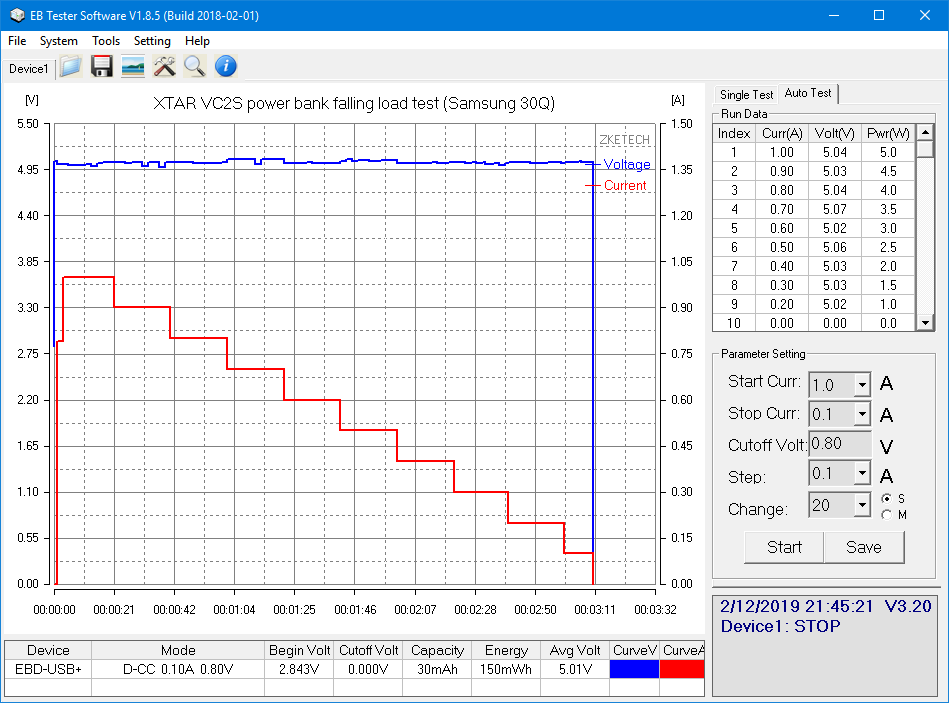Click the 5.01V average voltage cell
Viewport: 949px width, 703px height.
[575, 669]
